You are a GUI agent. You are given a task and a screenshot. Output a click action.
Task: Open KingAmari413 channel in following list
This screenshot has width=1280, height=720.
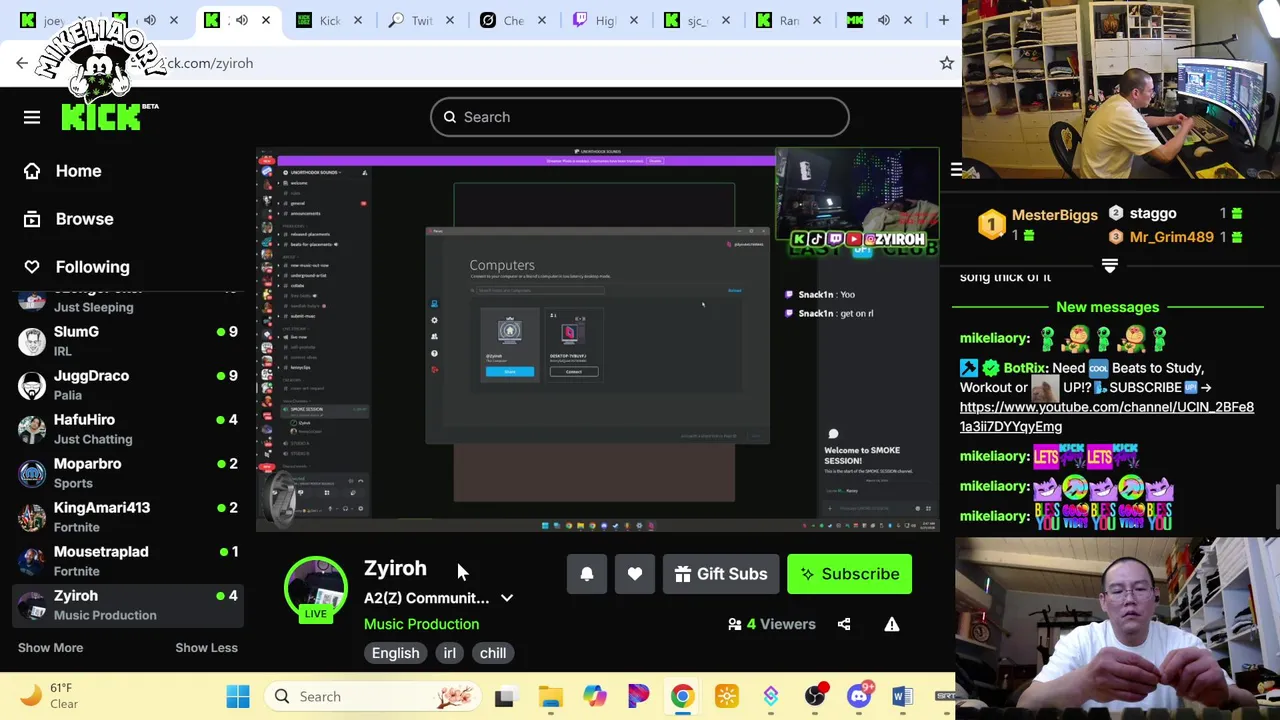tap(128, 517)
